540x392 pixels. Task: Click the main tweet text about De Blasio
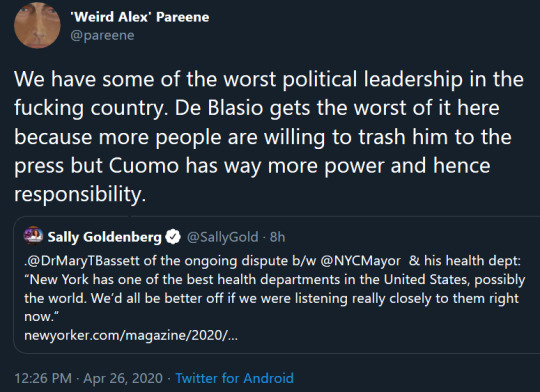point(269,137)
